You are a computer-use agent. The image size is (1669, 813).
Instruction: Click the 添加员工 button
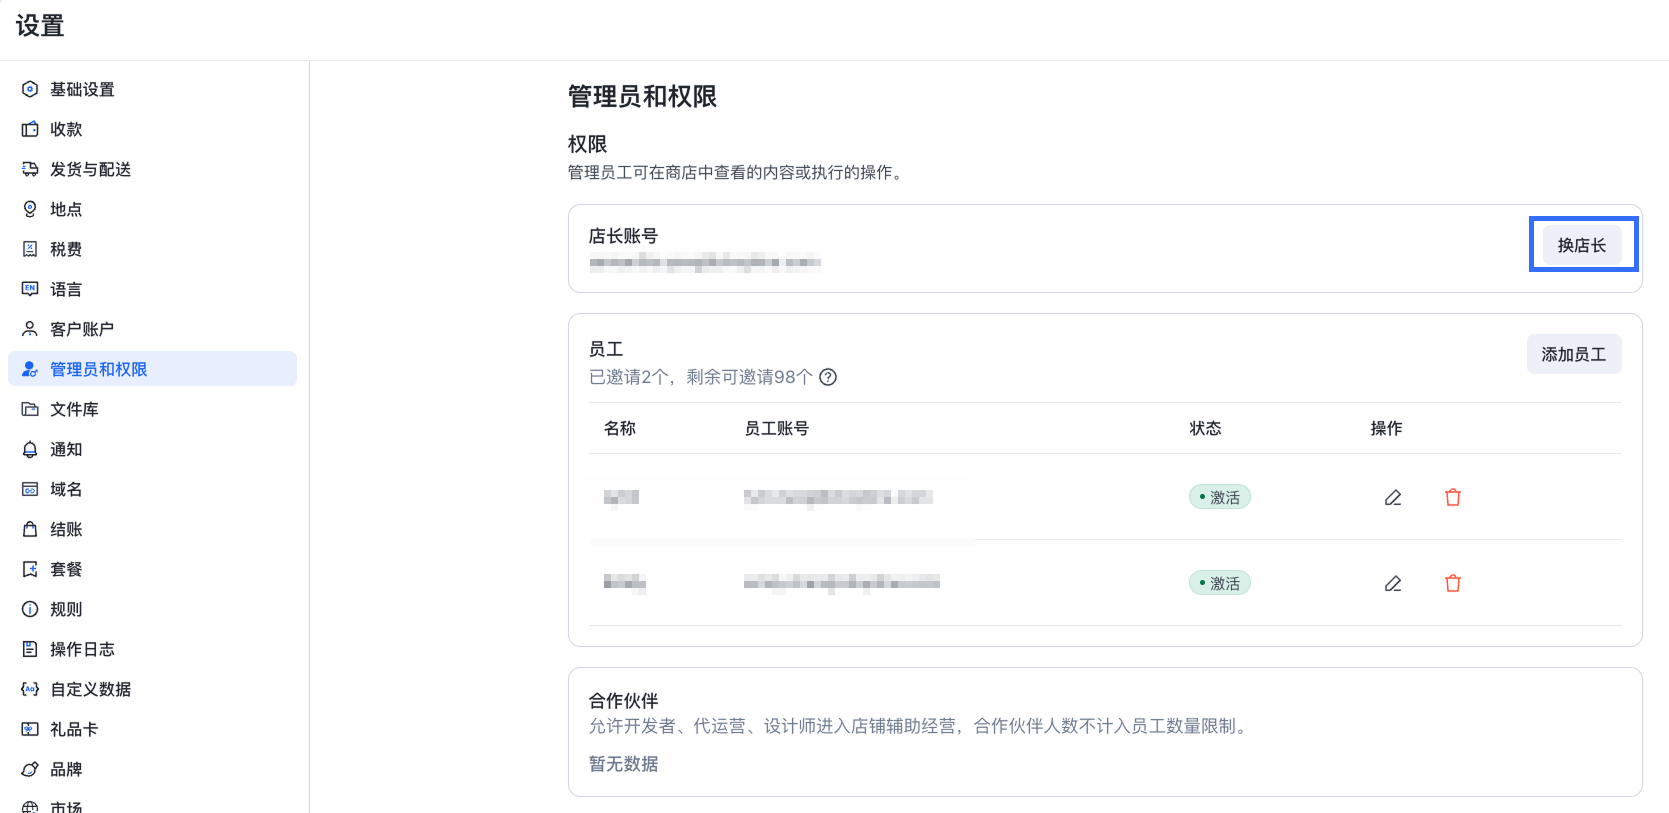tap(1573, 354)
